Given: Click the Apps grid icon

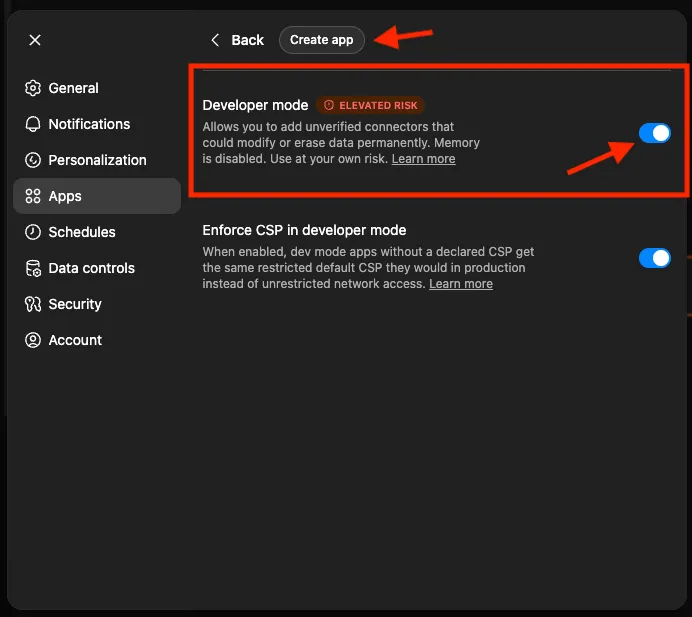Looking at the screenshot, I should tap(33, 196).
